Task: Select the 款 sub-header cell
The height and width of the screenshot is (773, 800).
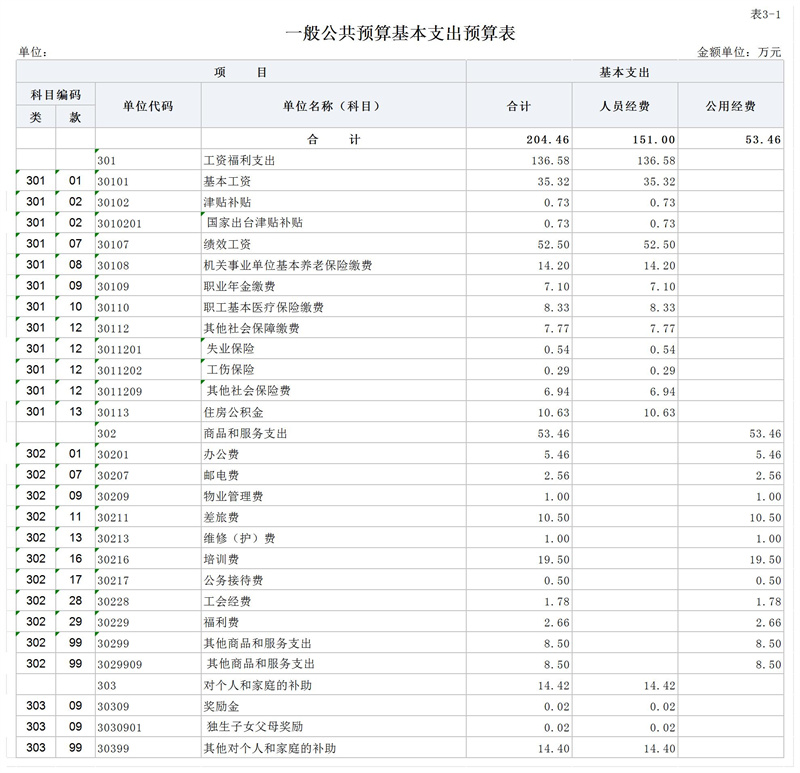Action: tap(75, 116)
